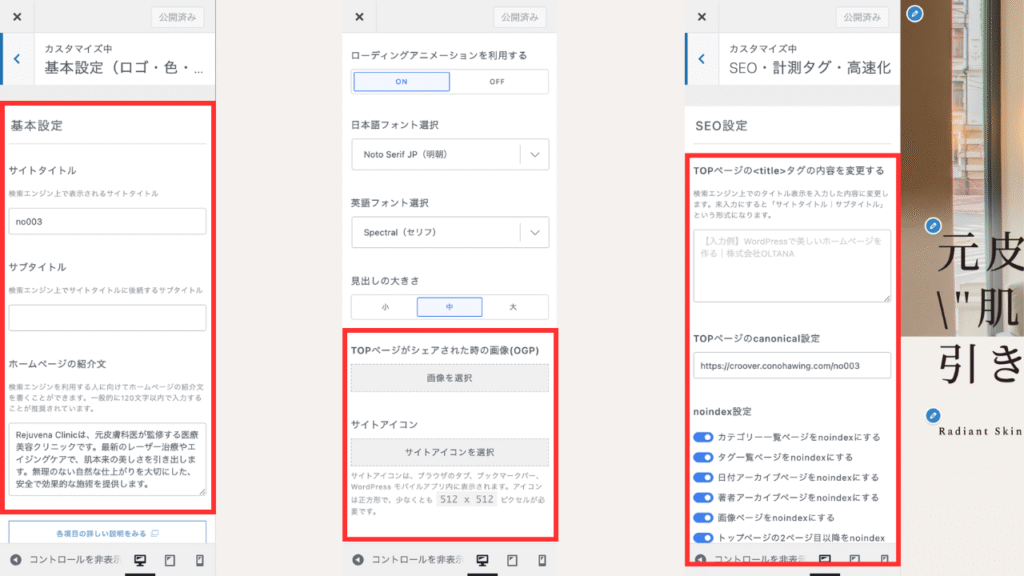Image resolution: width=1024 pixels, height=576 pixels.
Task: Click the pencil edit icon next to Radiant Skin
Action: 933,415
